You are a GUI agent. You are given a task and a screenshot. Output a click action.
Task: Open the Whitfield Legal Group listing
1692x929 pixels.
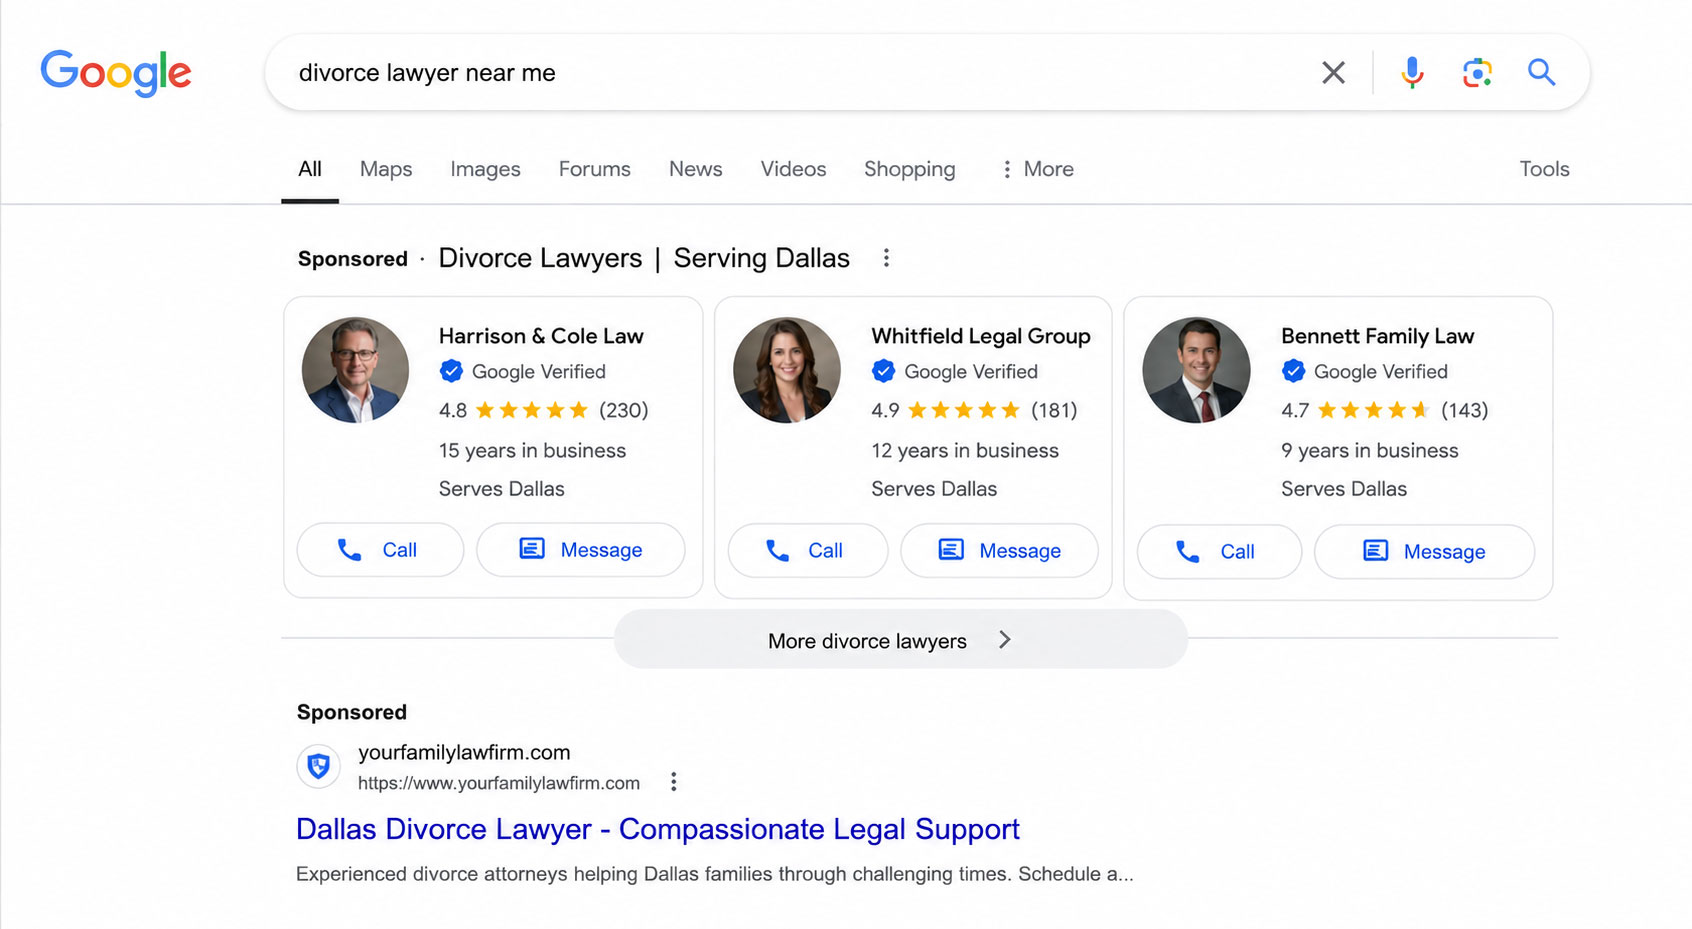click(981, 336)
